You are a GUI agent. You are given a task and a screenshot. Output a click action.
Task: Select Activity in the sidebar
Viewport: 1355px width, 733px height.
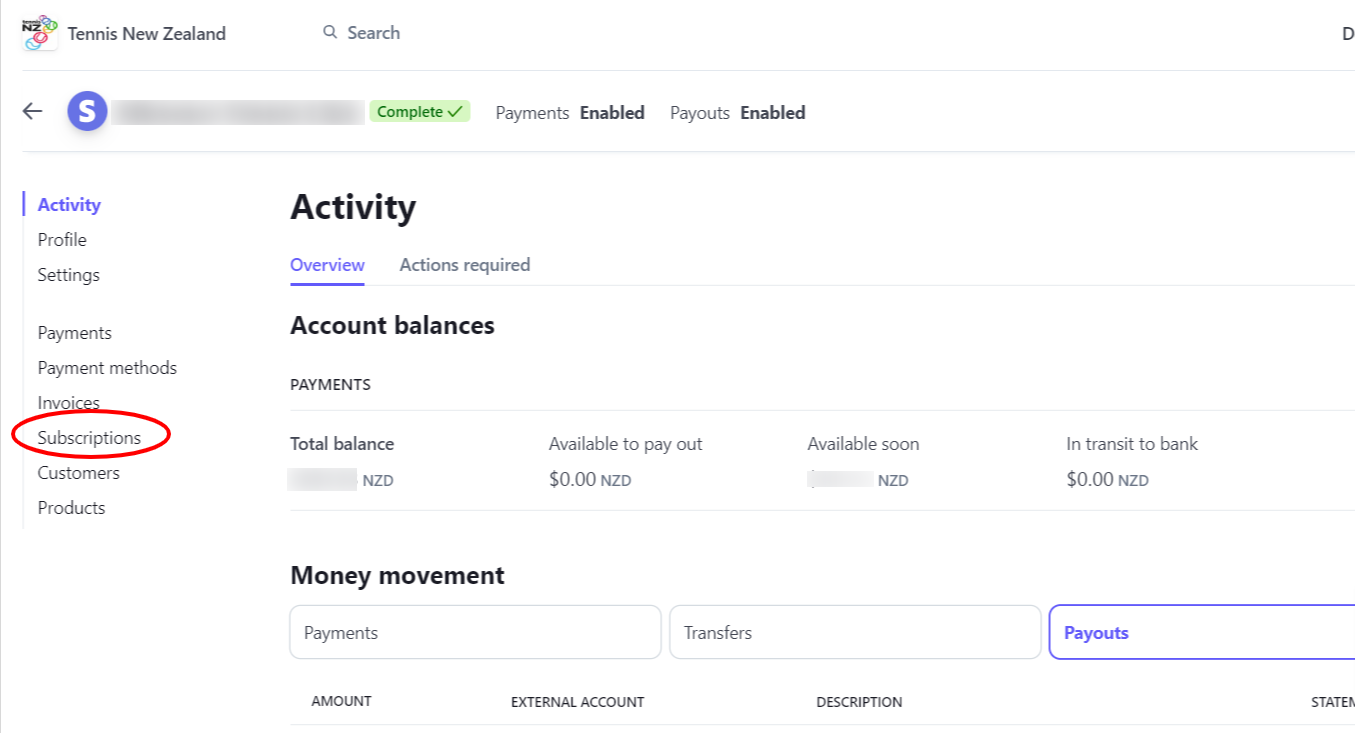(69, 205)
